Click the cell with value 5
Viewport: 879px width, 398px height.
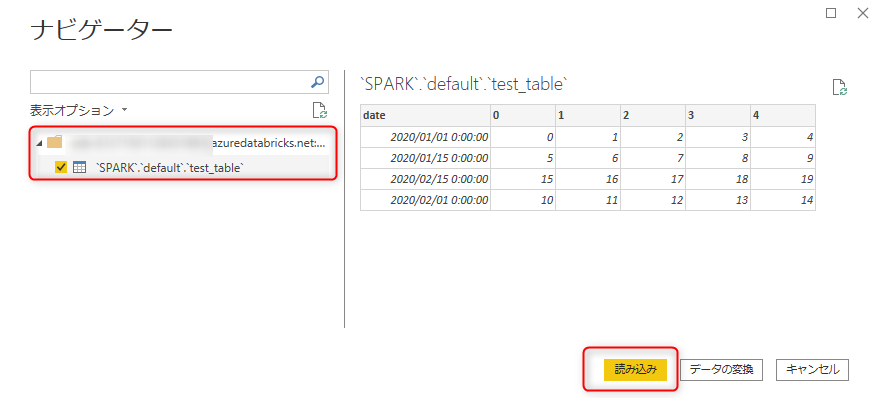click(x=522, y=158)
